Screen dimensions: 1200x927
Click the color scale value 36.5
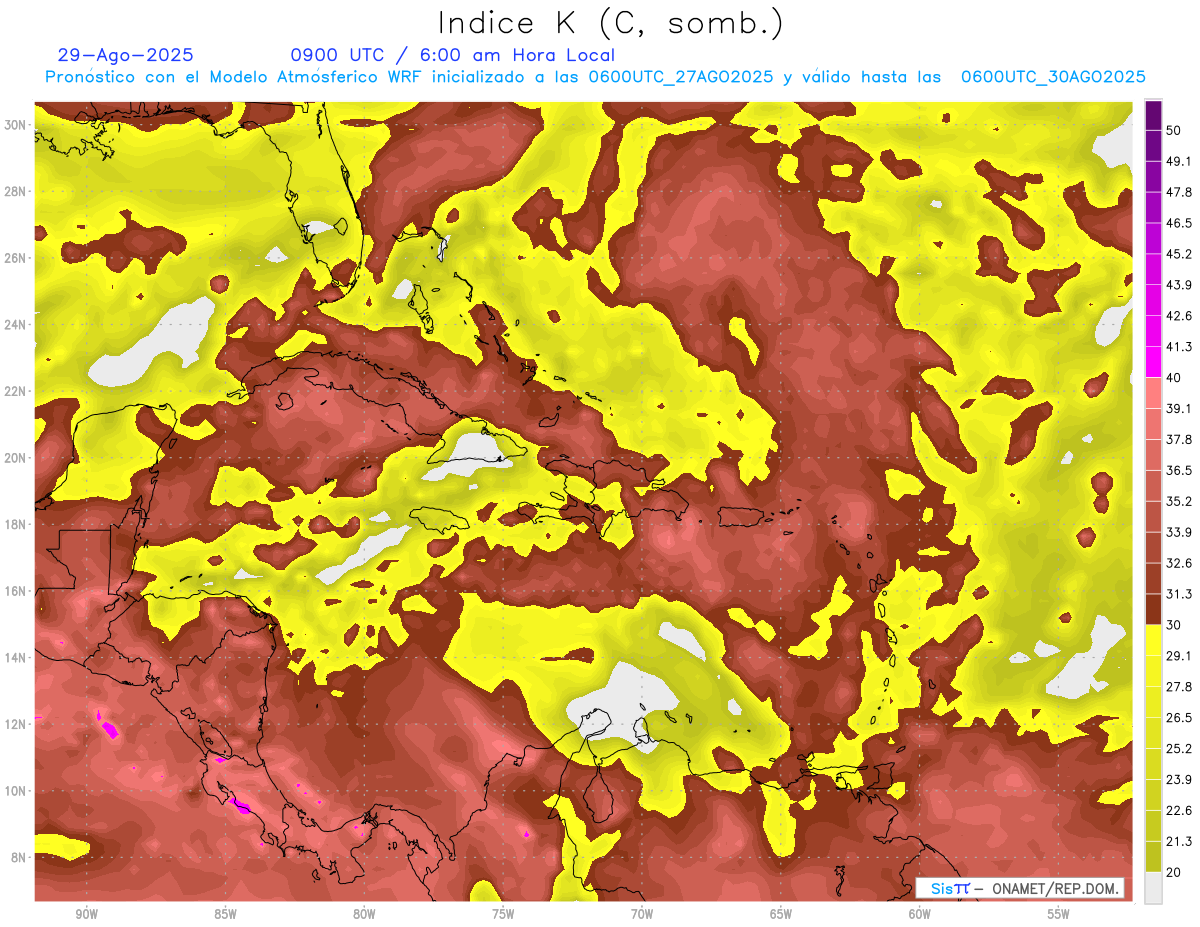(x=1179, y=470)
